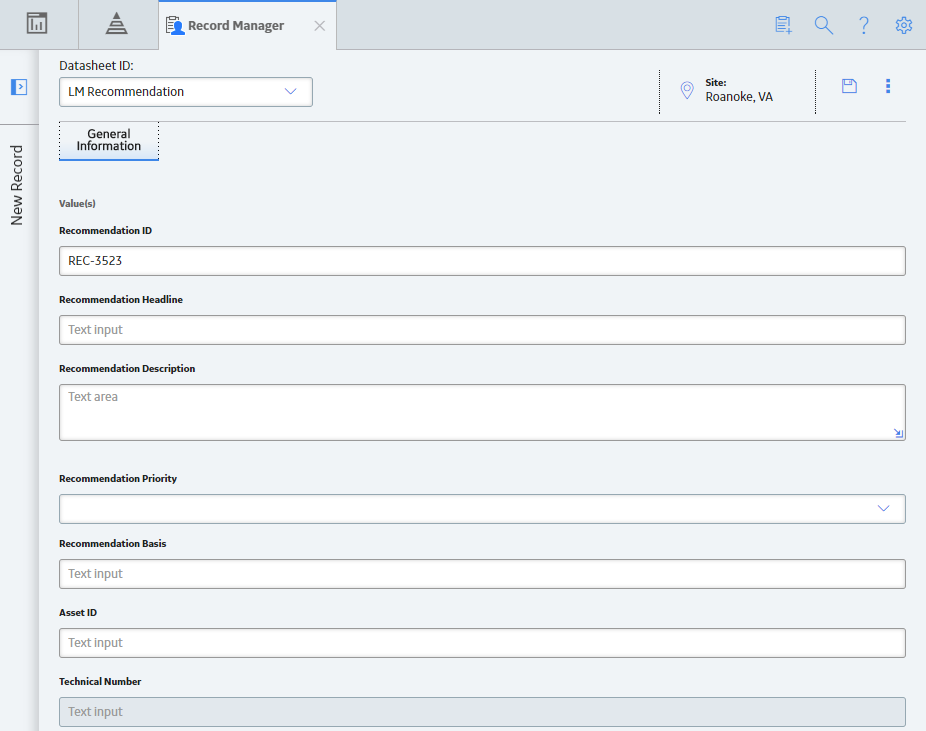Select the General Information tab

109,141
